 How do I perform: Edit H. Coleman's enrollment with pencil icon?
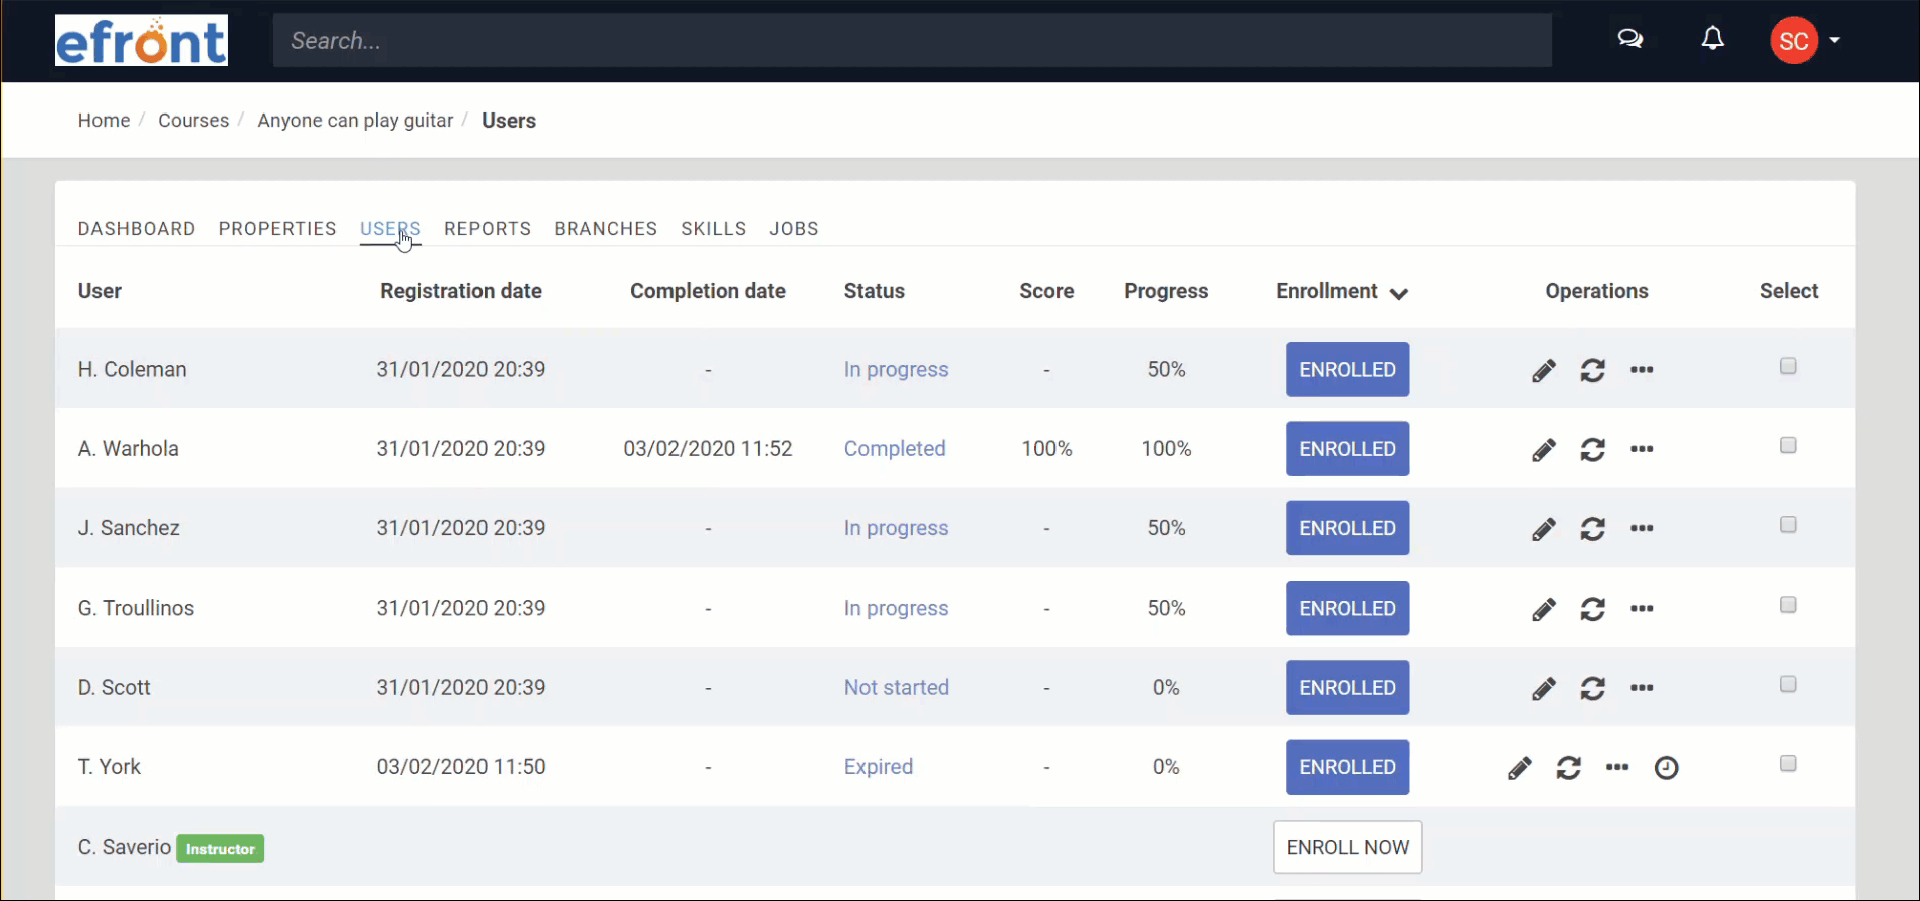(x=1544, y=370)
